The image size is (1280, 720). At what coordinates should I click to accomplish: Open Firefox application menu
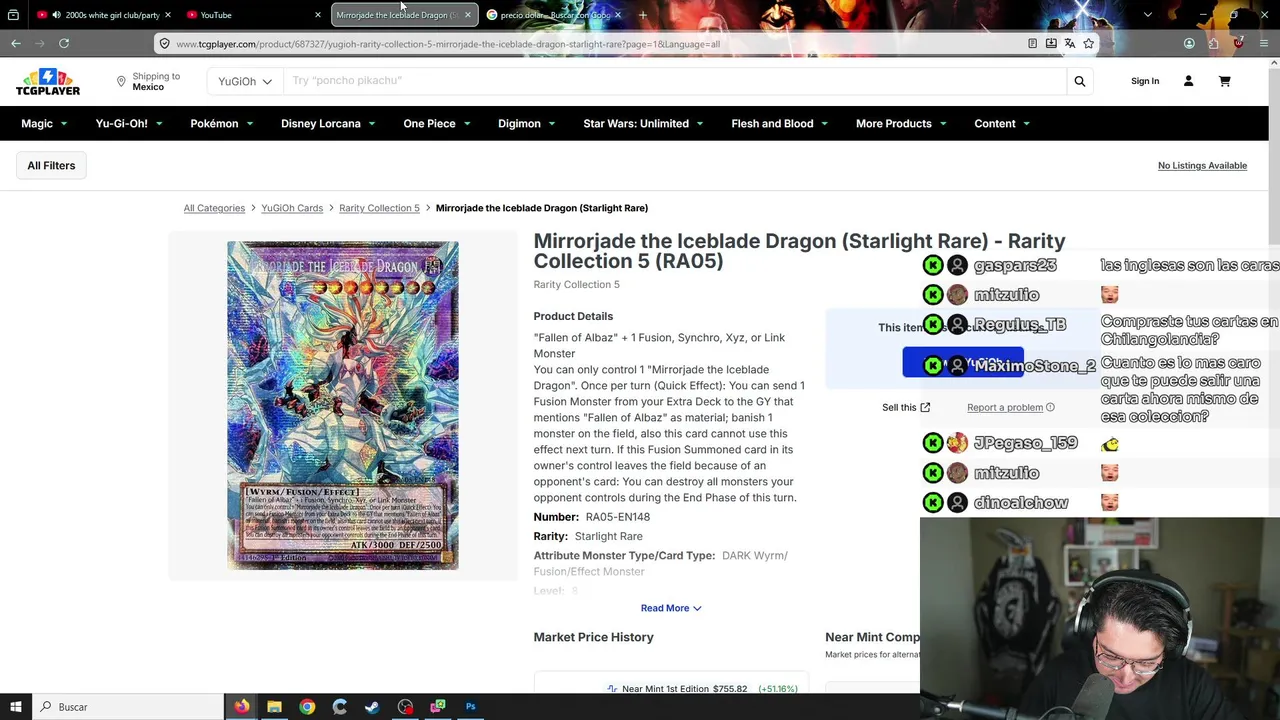coord(1264,43)
